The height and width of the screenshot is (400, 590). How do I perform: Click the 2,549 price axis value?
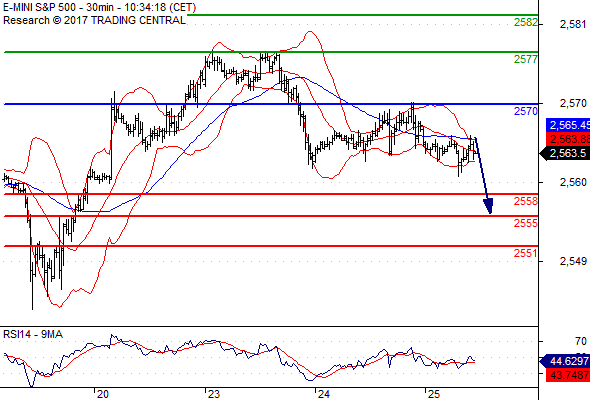[x=573, y=261]
